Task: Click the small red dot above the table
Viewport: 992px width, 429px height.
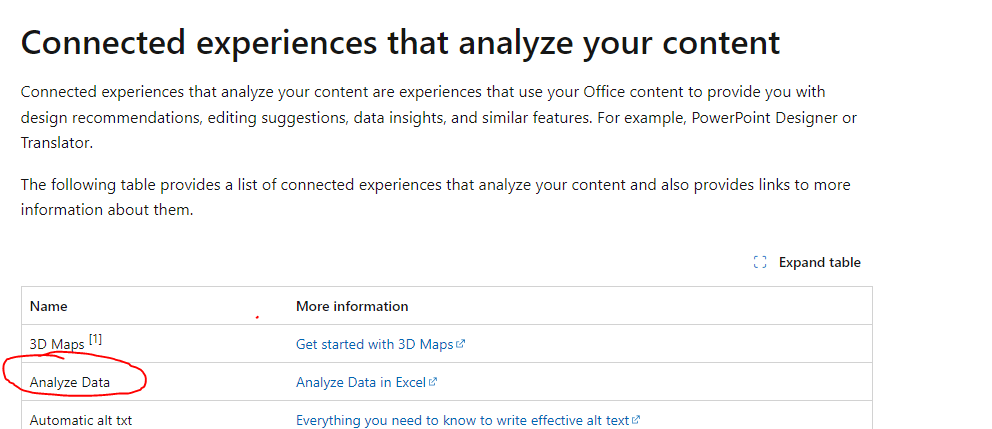Action: tap(257, 318)
